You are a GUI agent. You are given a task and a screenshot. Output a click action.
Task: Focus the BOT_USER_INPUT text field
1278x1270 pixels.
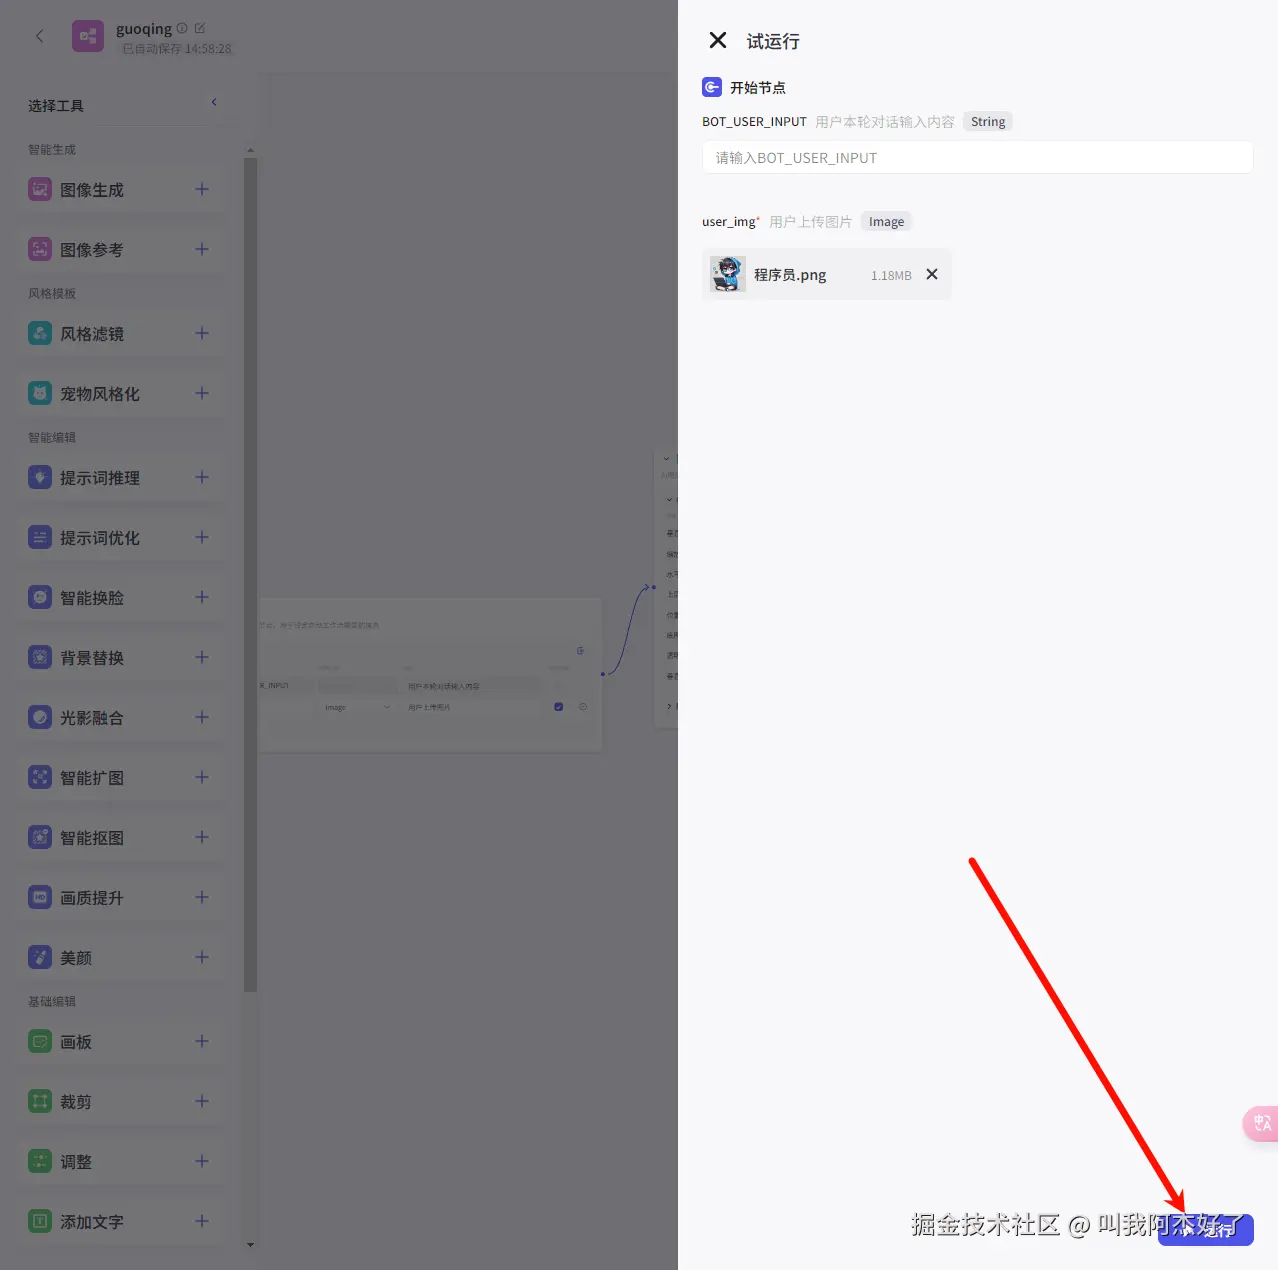point(977,158)
